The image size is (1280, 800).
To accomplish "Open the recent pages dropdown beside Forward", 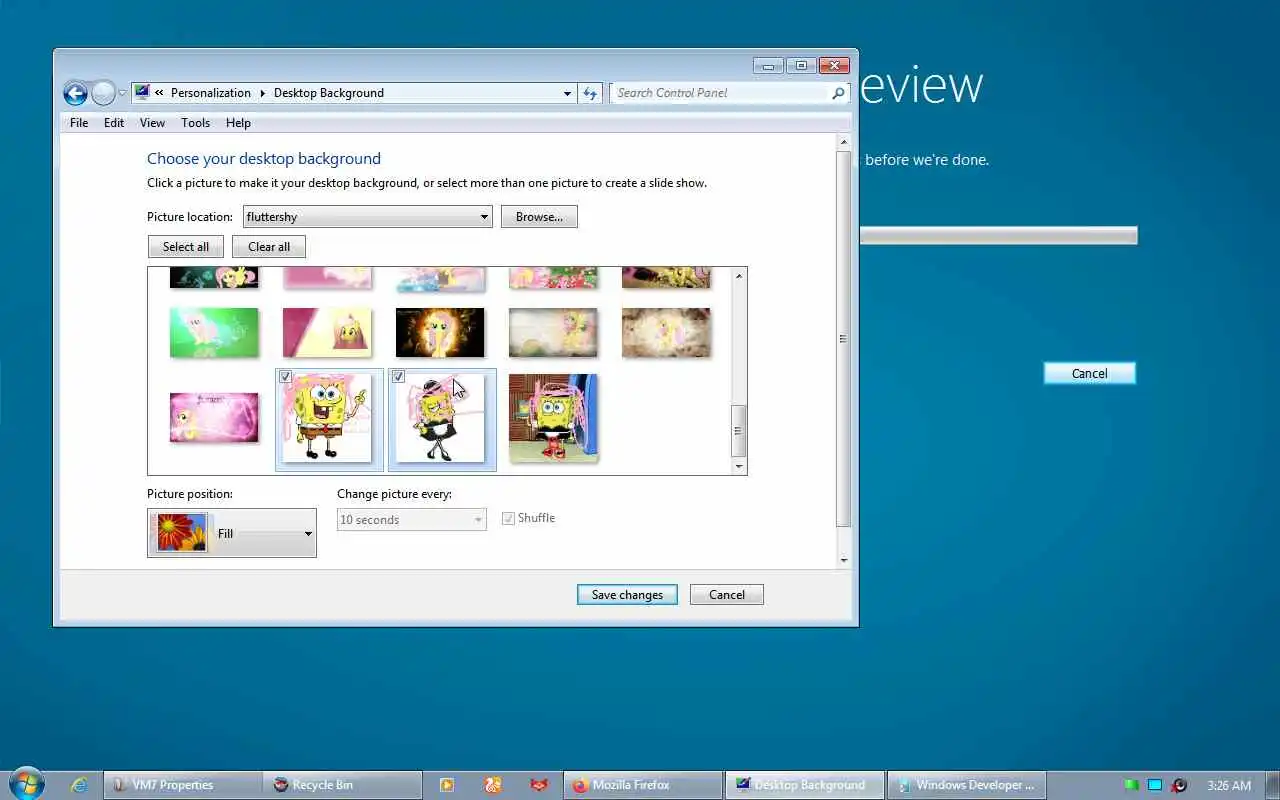I will (x=122, y=93).
